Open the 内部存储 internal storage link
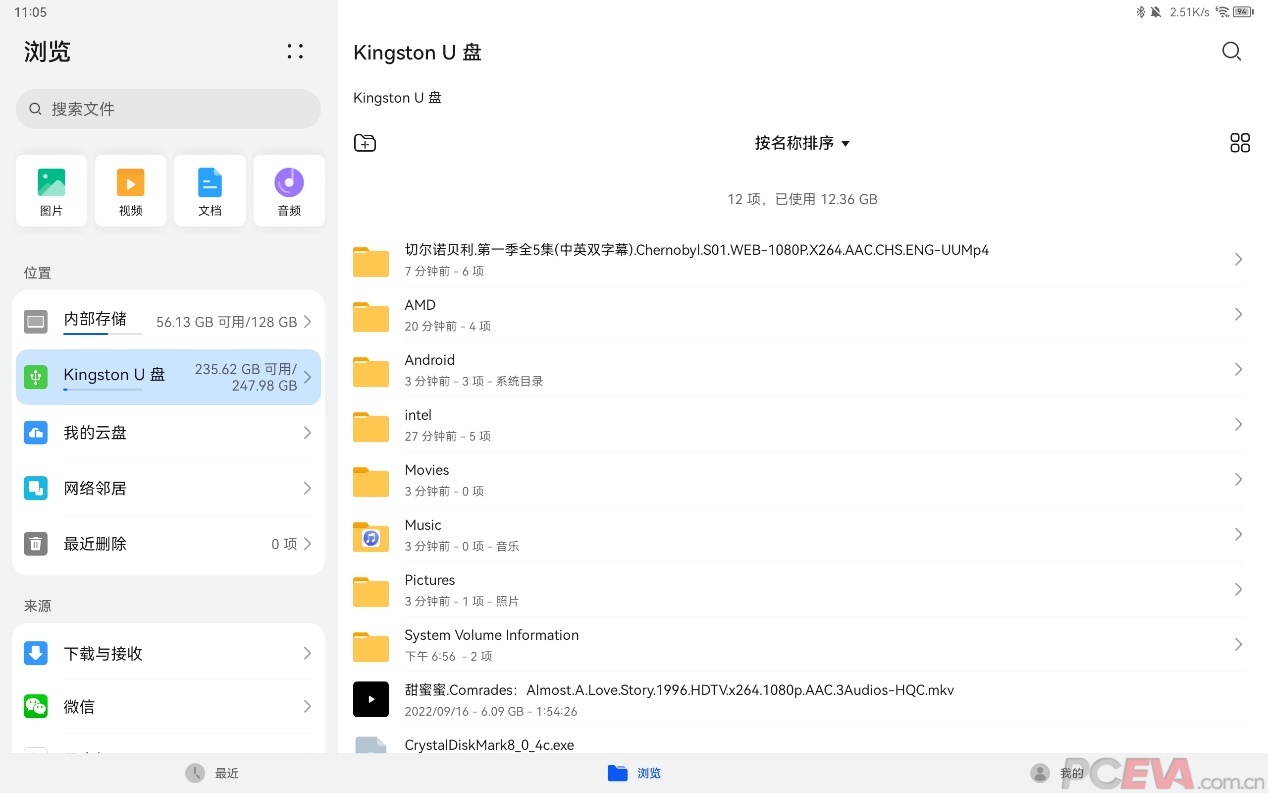Image resolution: width=1268 pixels, height=793 pixels. 97,320
